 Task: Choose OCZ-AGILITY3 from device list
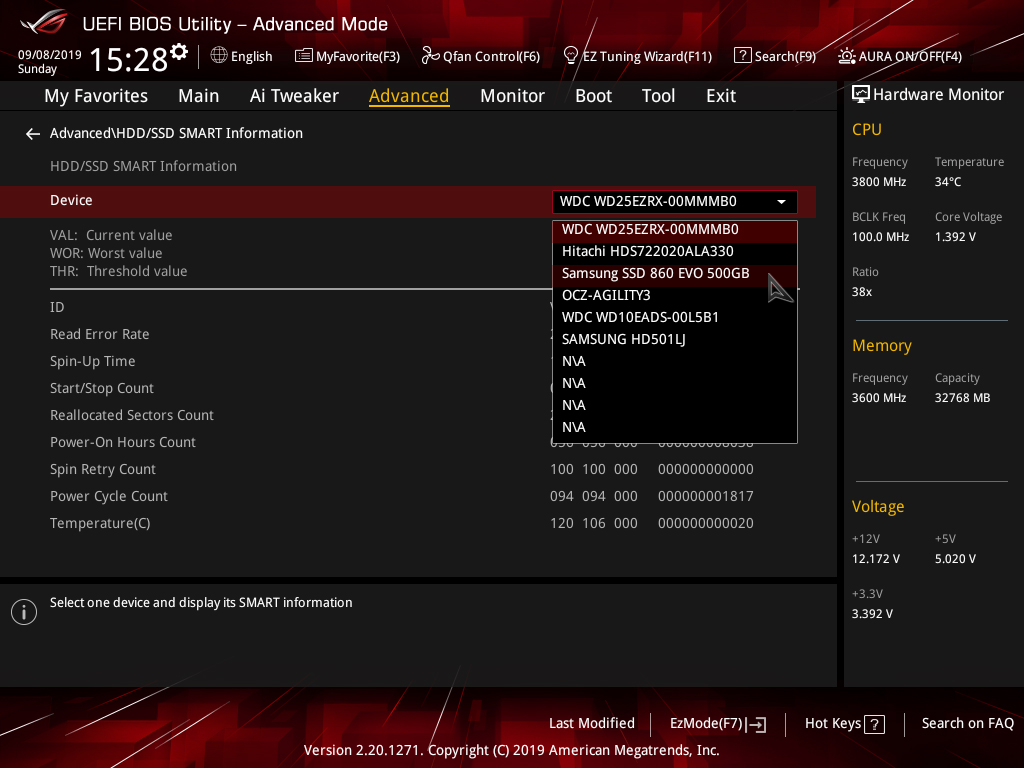675,295
